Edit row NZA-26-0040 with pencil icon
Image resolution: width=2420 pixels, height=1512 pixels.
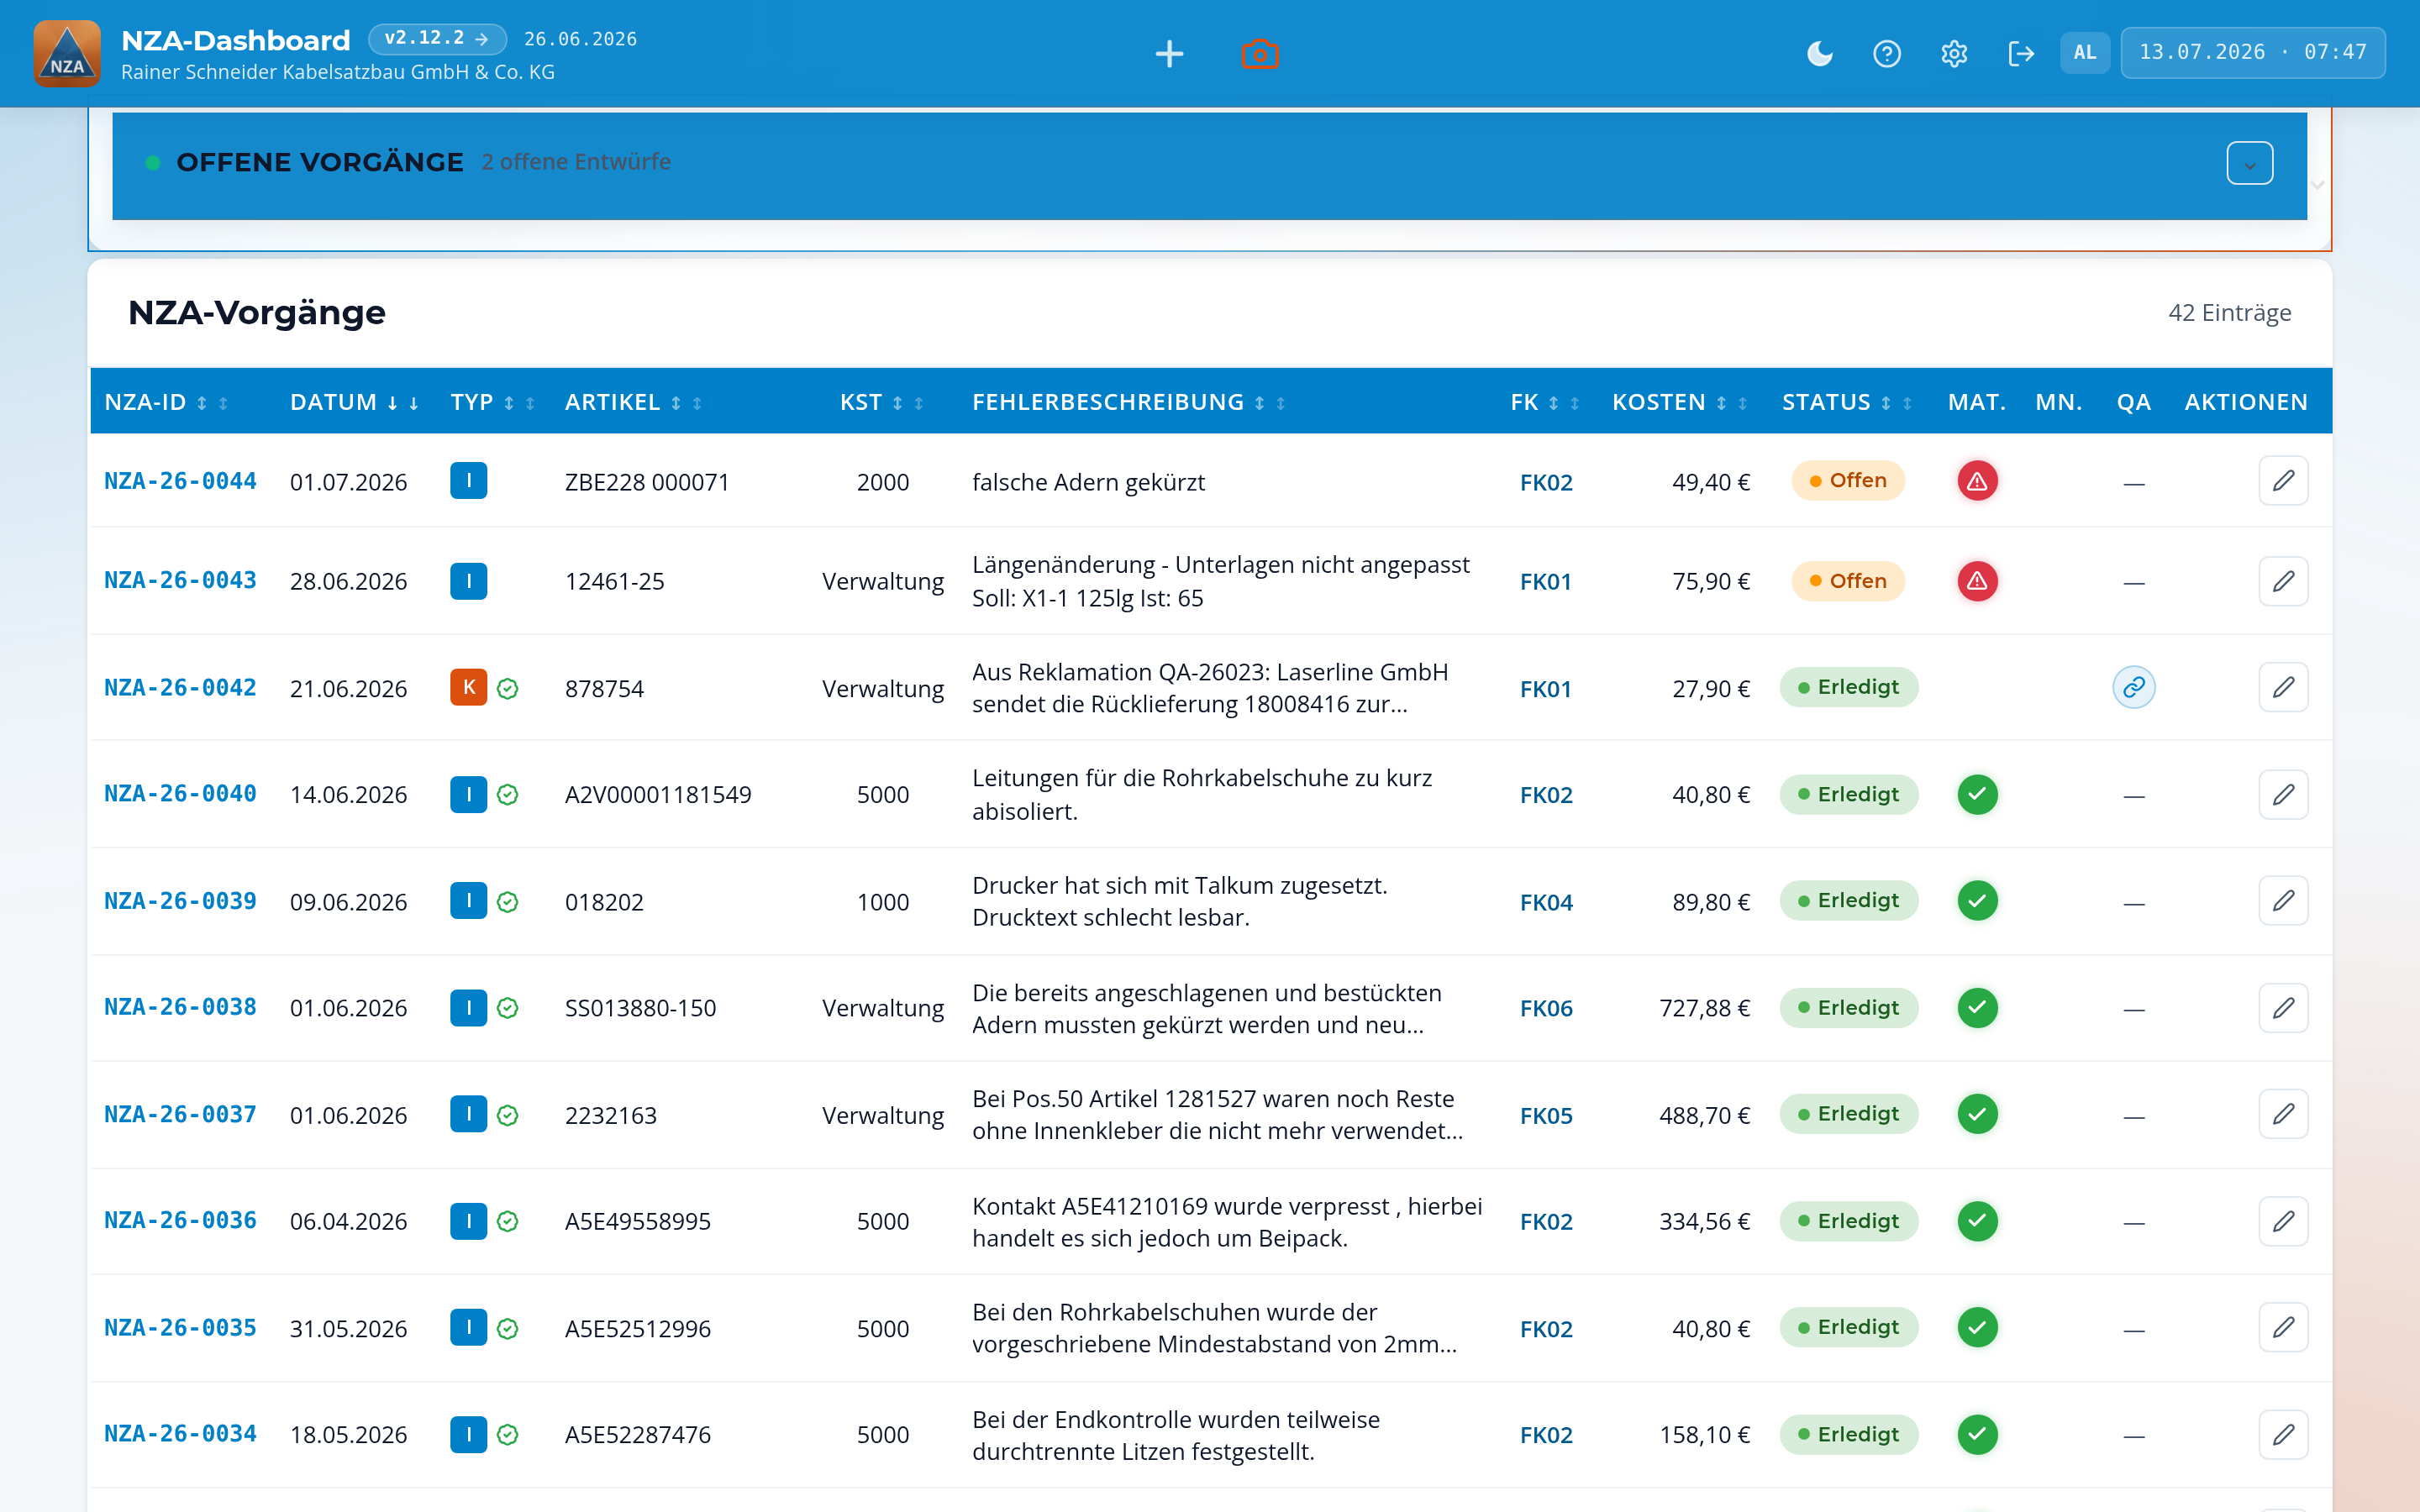[x=2283, y=794]
